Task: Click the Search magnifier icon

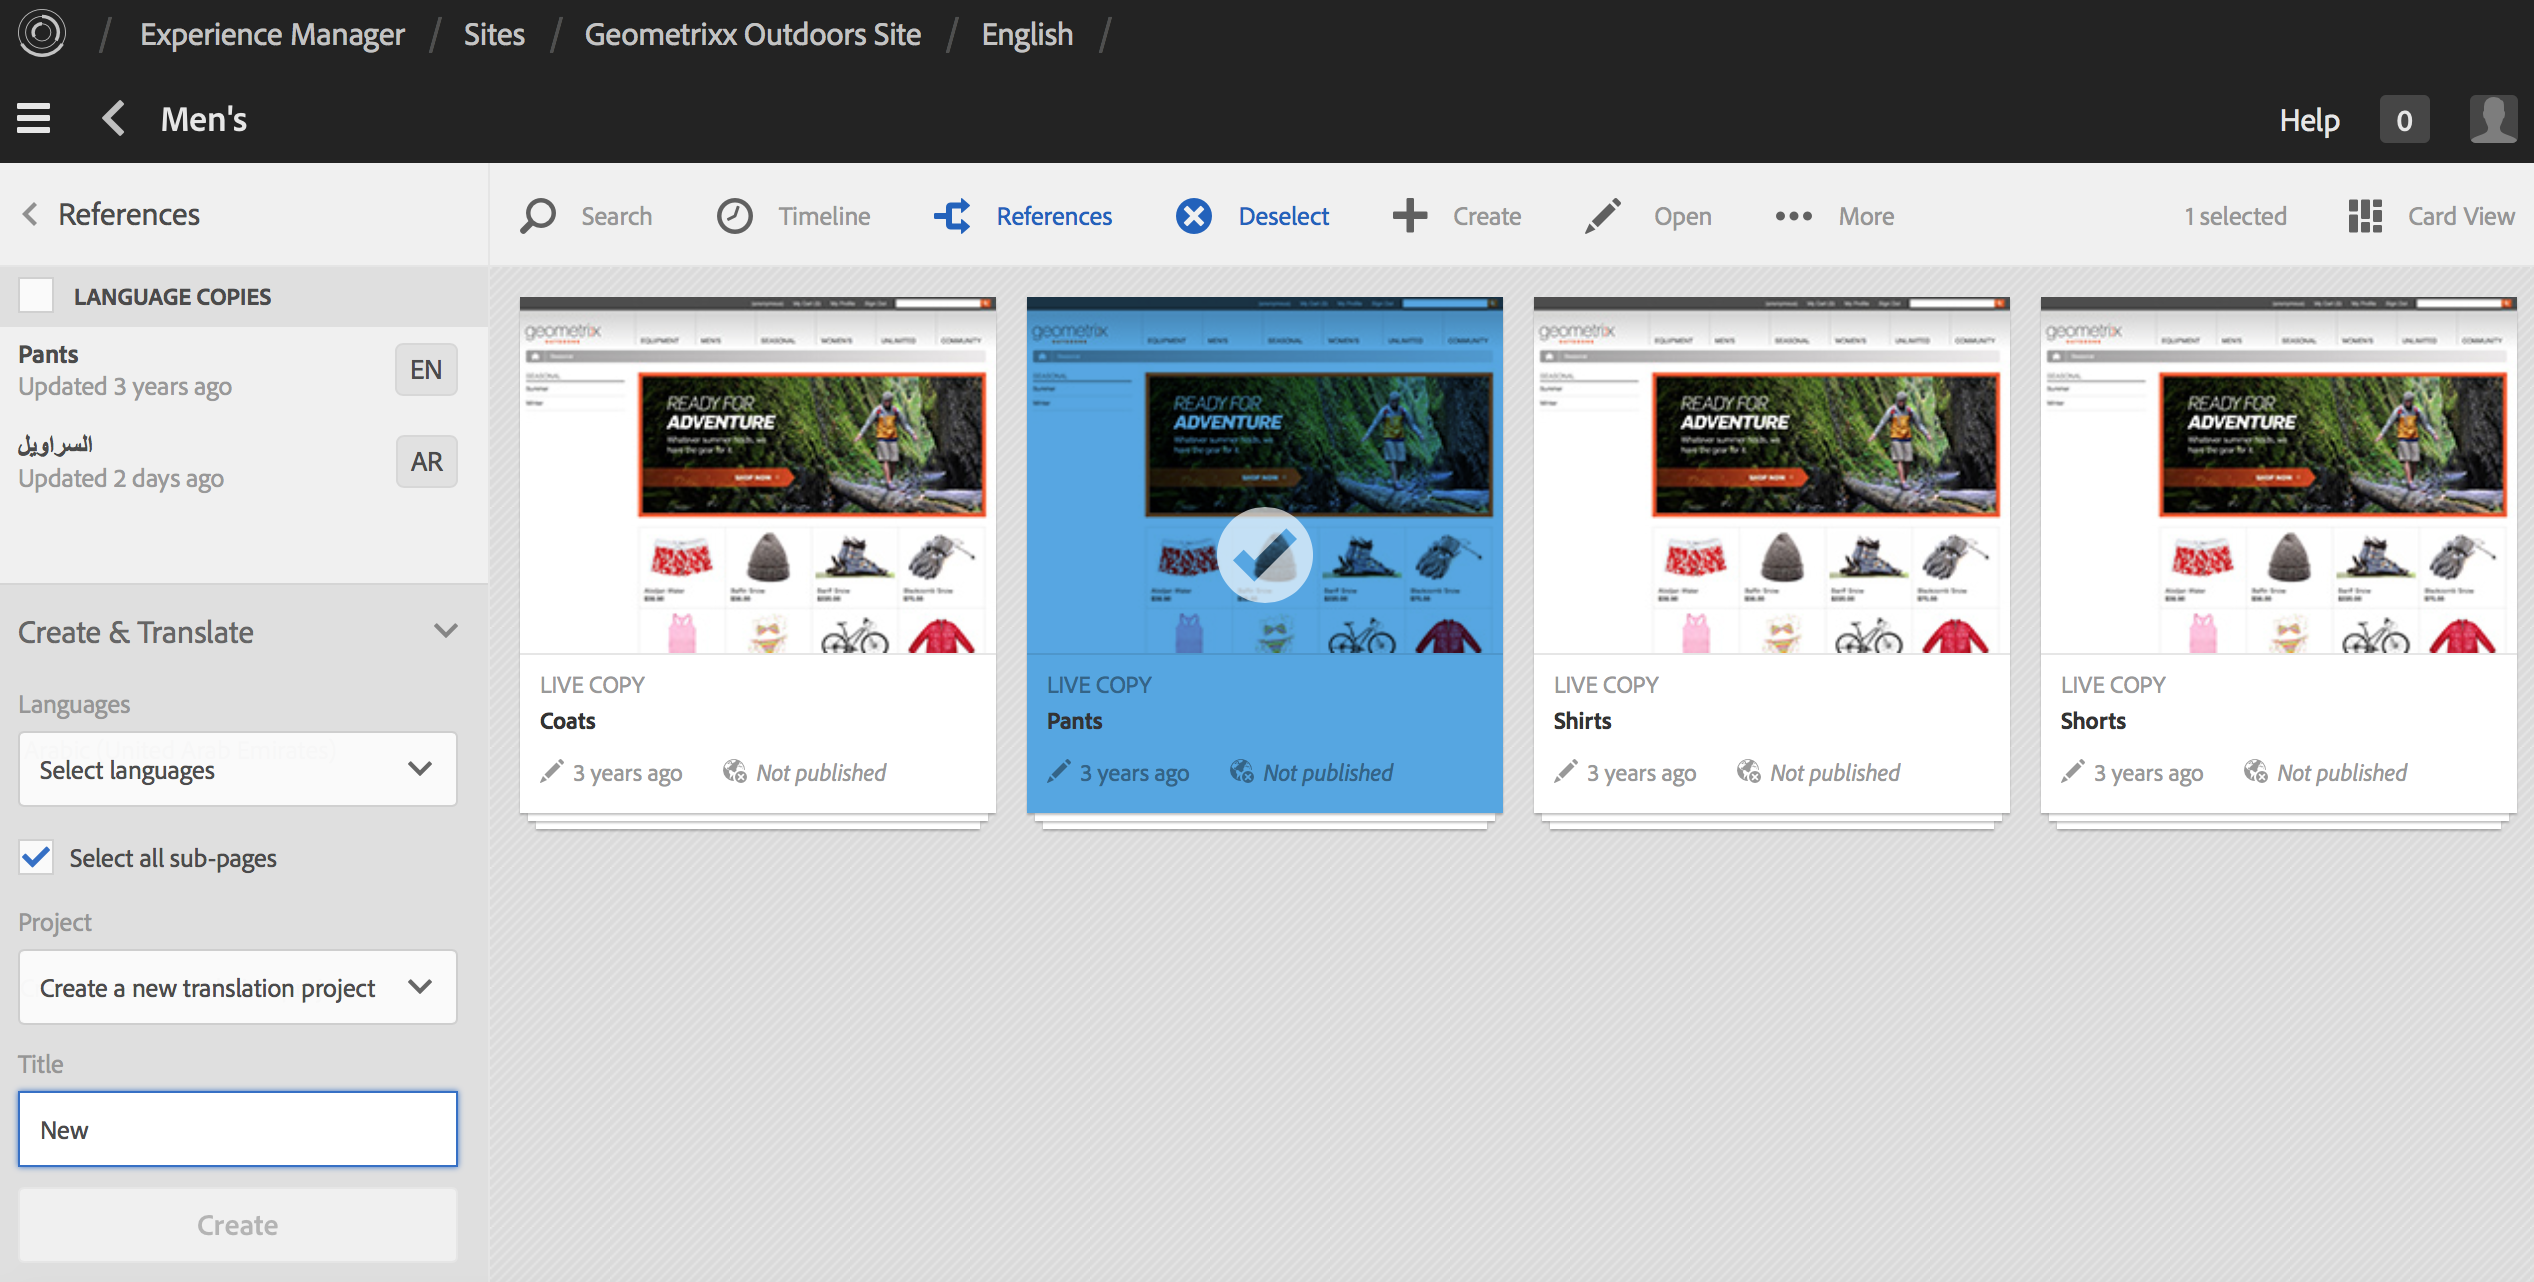Action: pos(538,216)
